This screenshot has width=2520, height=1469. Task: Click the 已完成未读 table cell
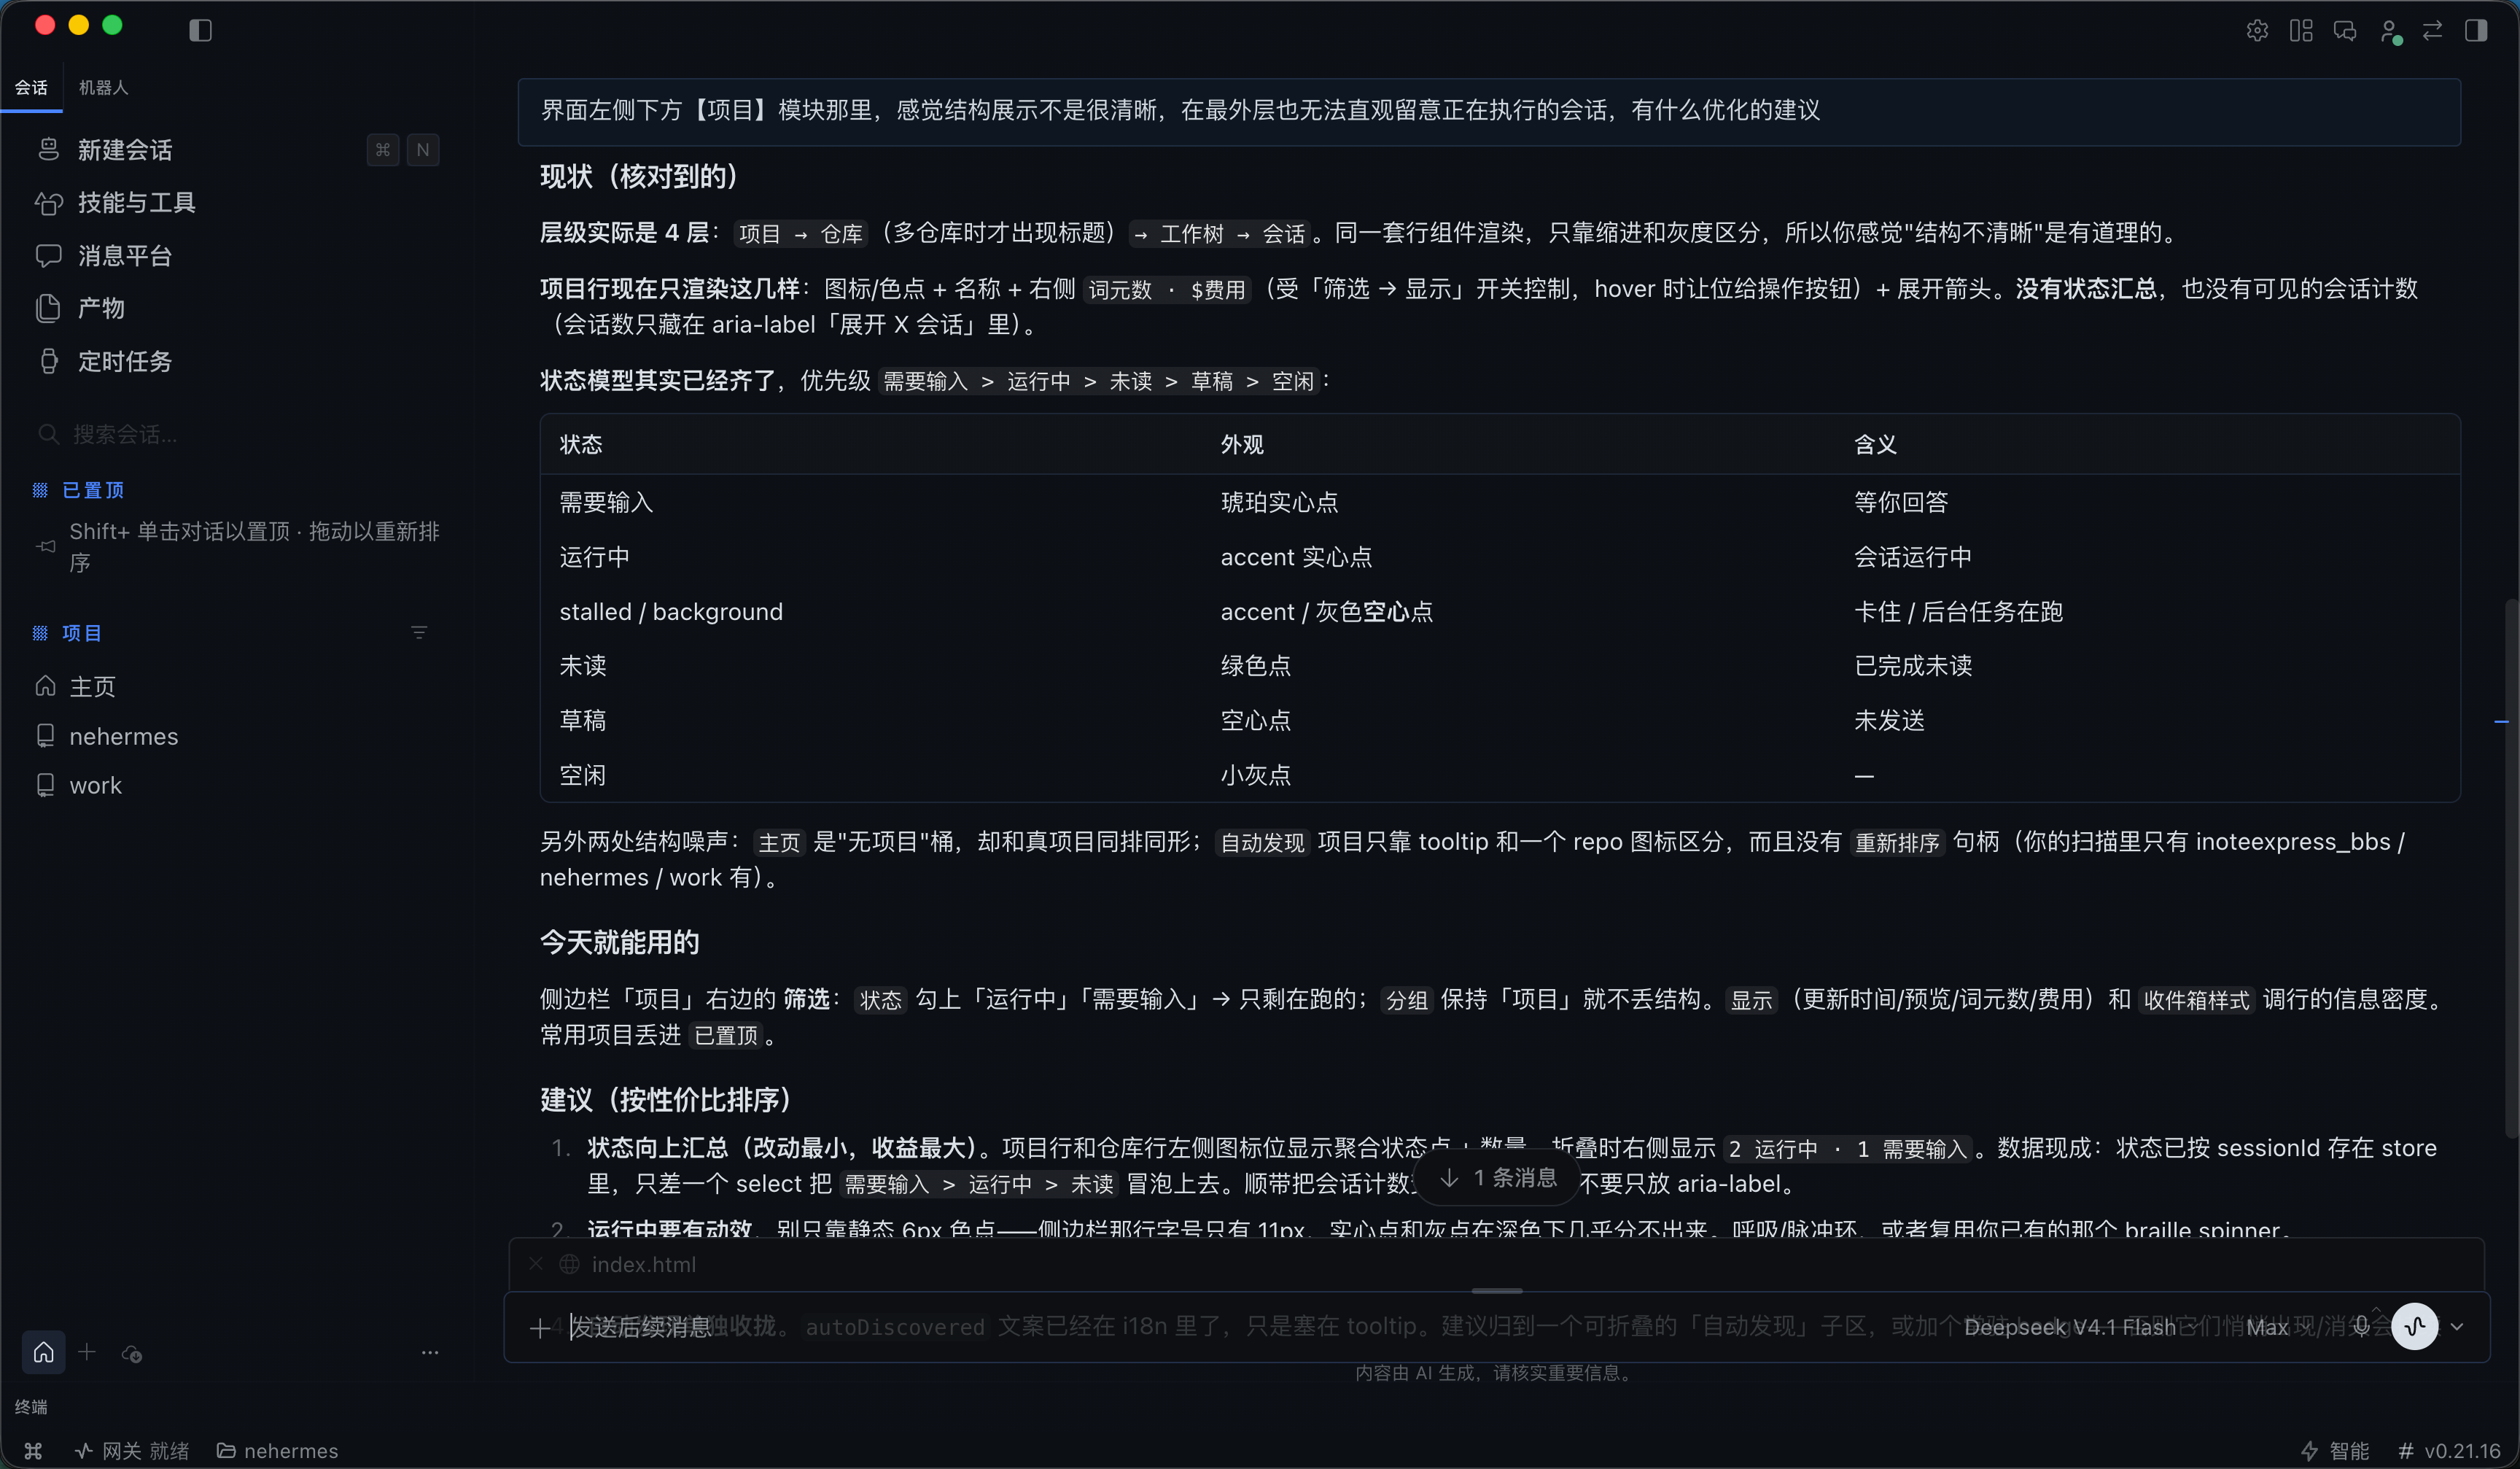click(1913, 666)
